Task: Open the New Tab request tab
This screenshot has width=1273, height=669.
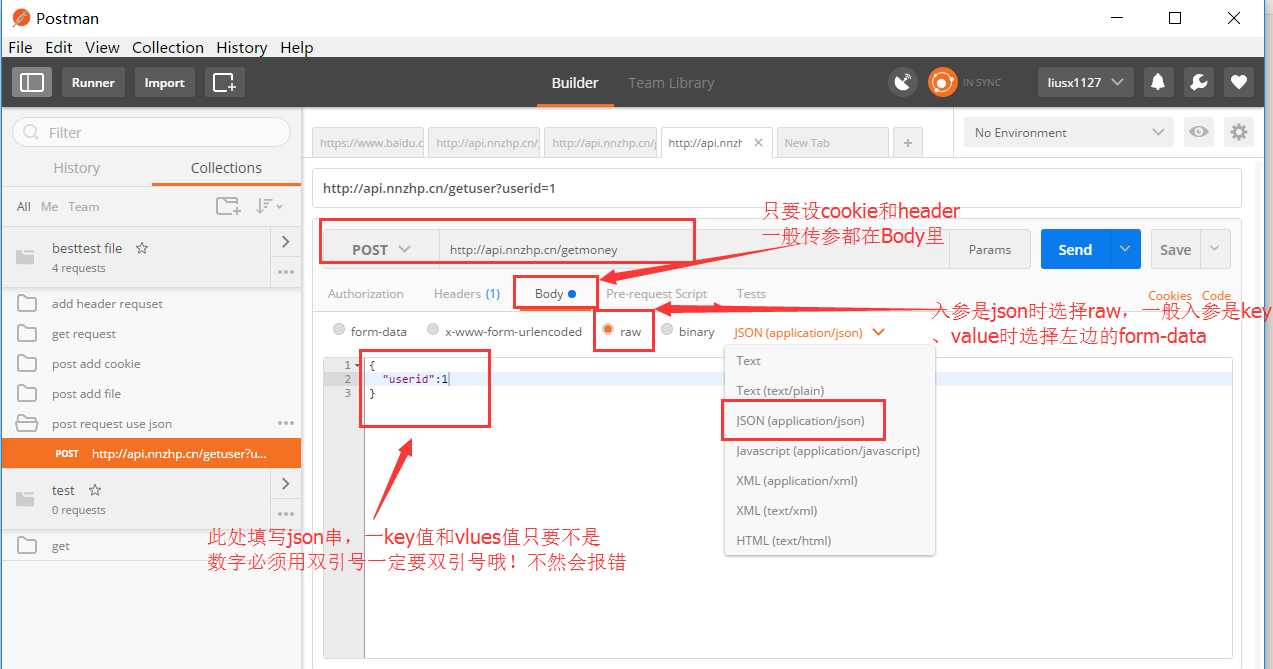Action: [832, 143]
